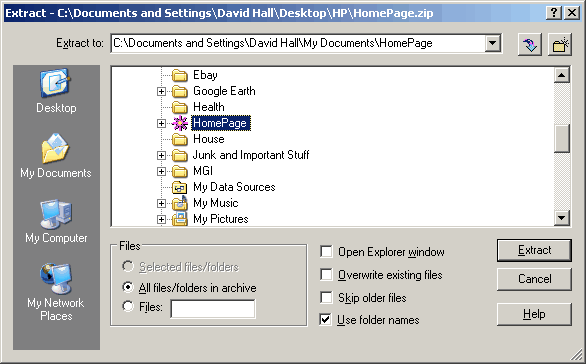
Task: Select the My Music folder name
Action: pyautogui.click(x=216, y=203)
